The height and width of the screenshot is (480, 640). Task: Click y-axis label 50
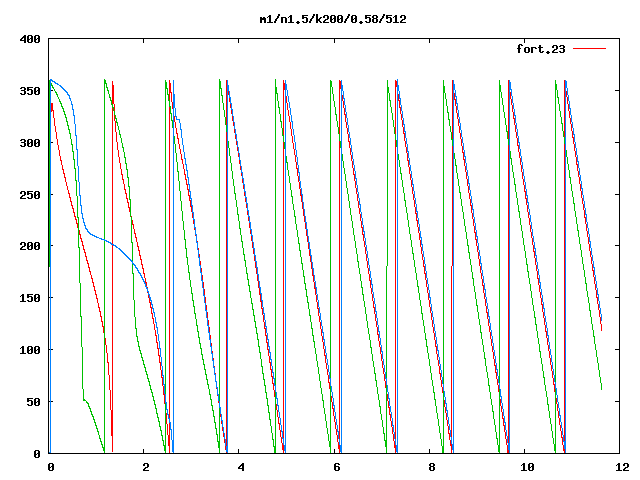click(34, 402)
